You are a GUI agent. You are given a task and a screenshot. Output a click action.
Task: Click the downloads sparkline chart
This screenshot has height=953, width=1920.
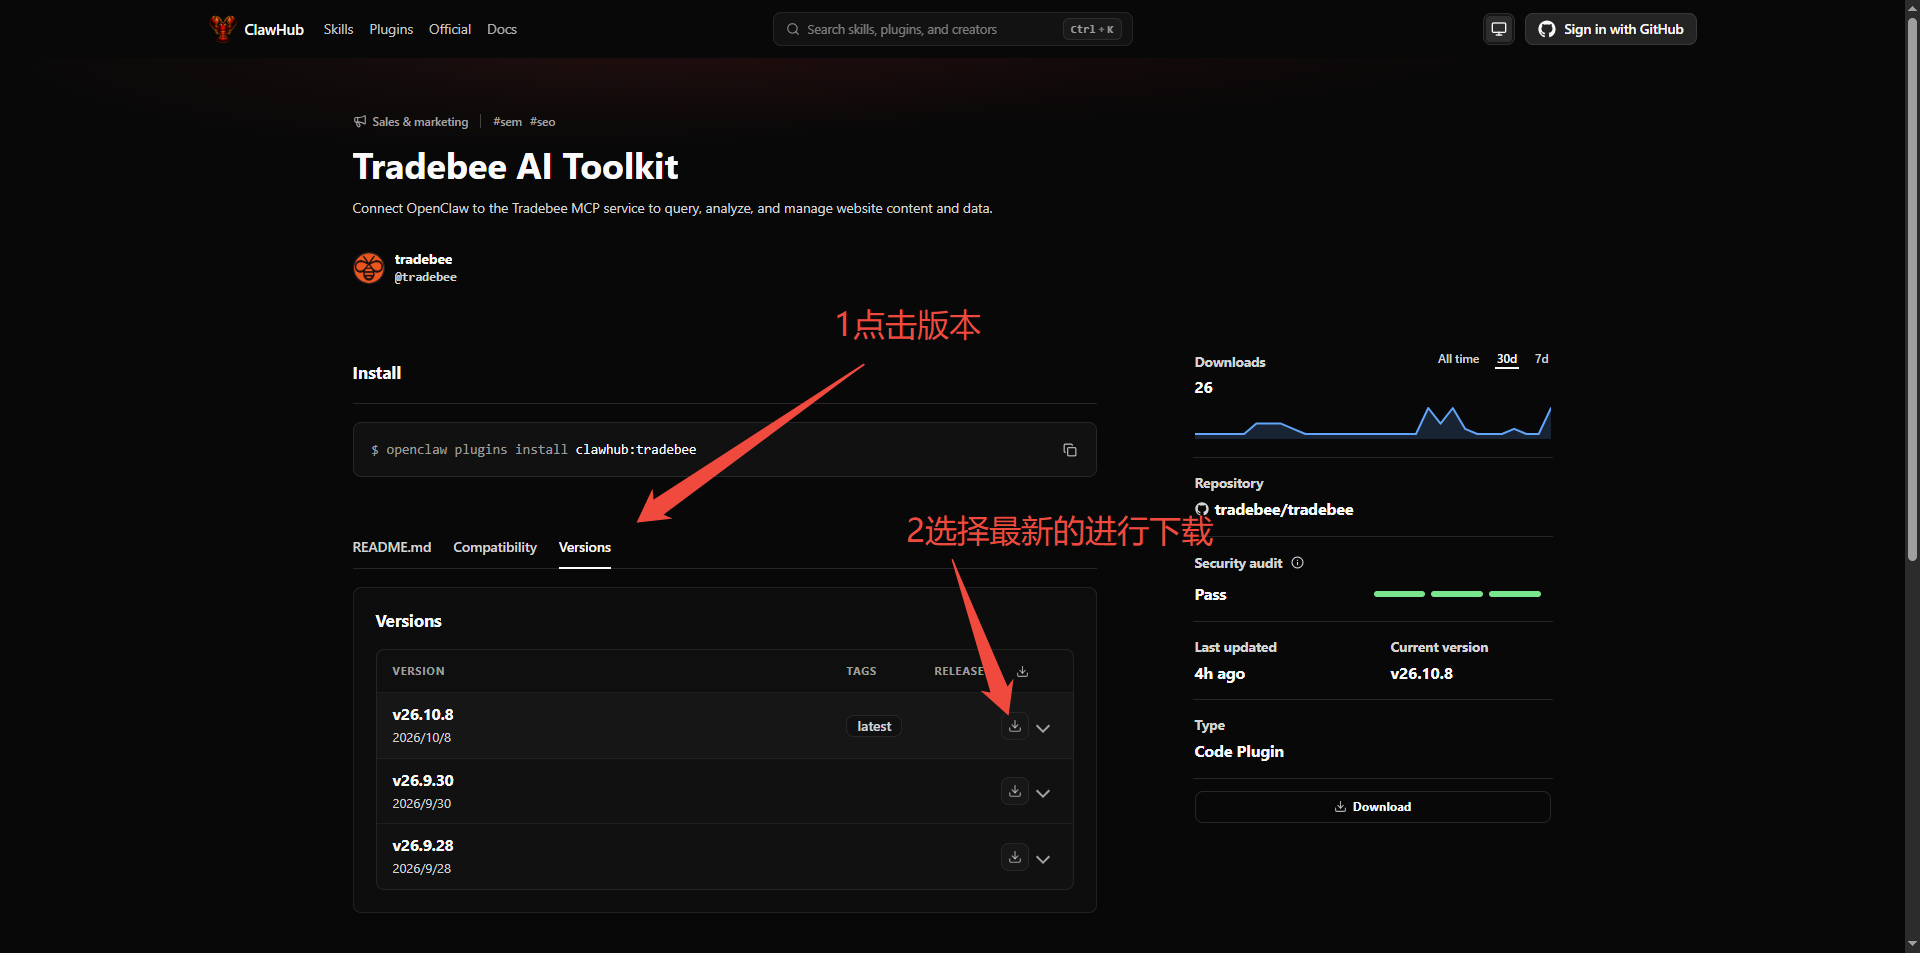pyautogui.click(x=1372, y=422)
